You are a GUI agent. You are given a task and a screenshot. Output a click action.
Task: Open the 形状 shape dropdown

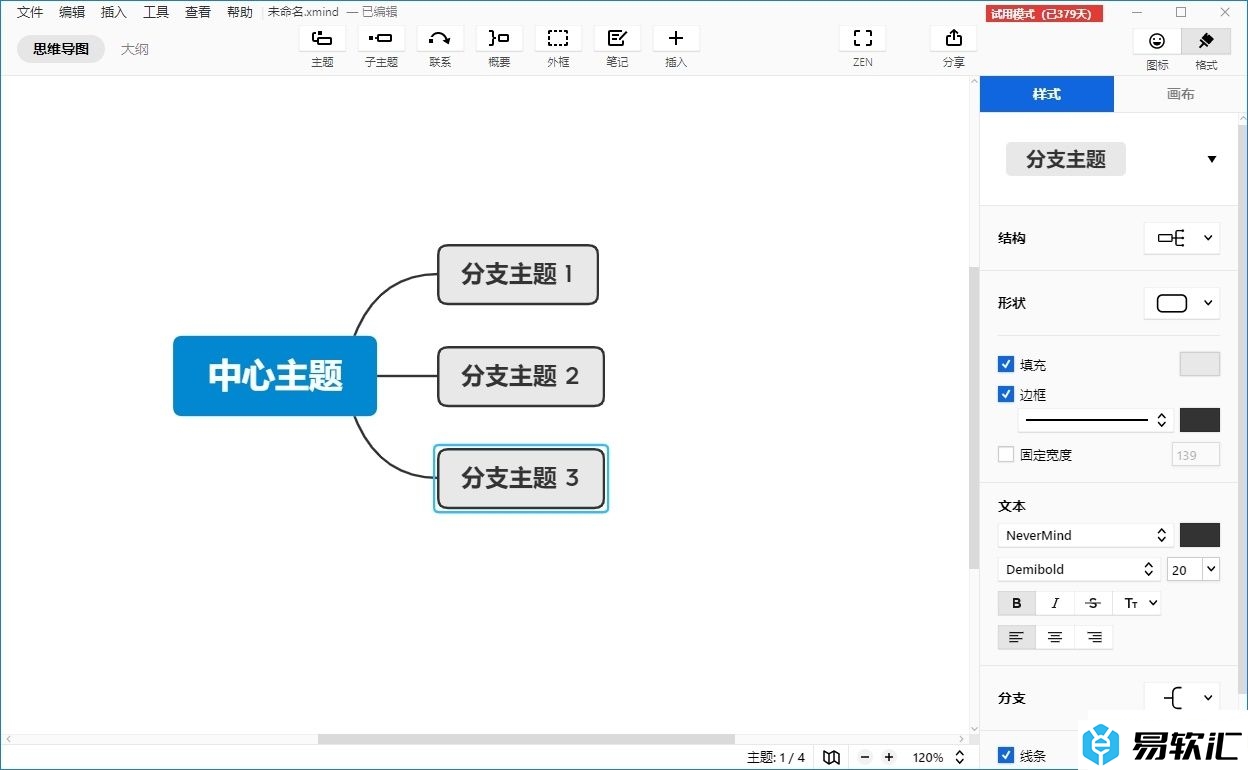[x=1182, y=303]
